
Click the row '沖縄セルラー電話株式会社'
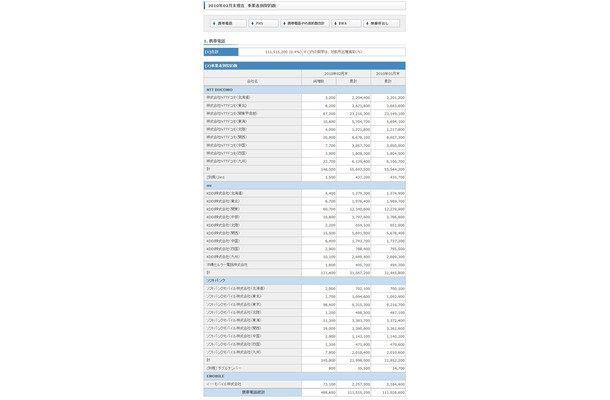pos(305,265)
